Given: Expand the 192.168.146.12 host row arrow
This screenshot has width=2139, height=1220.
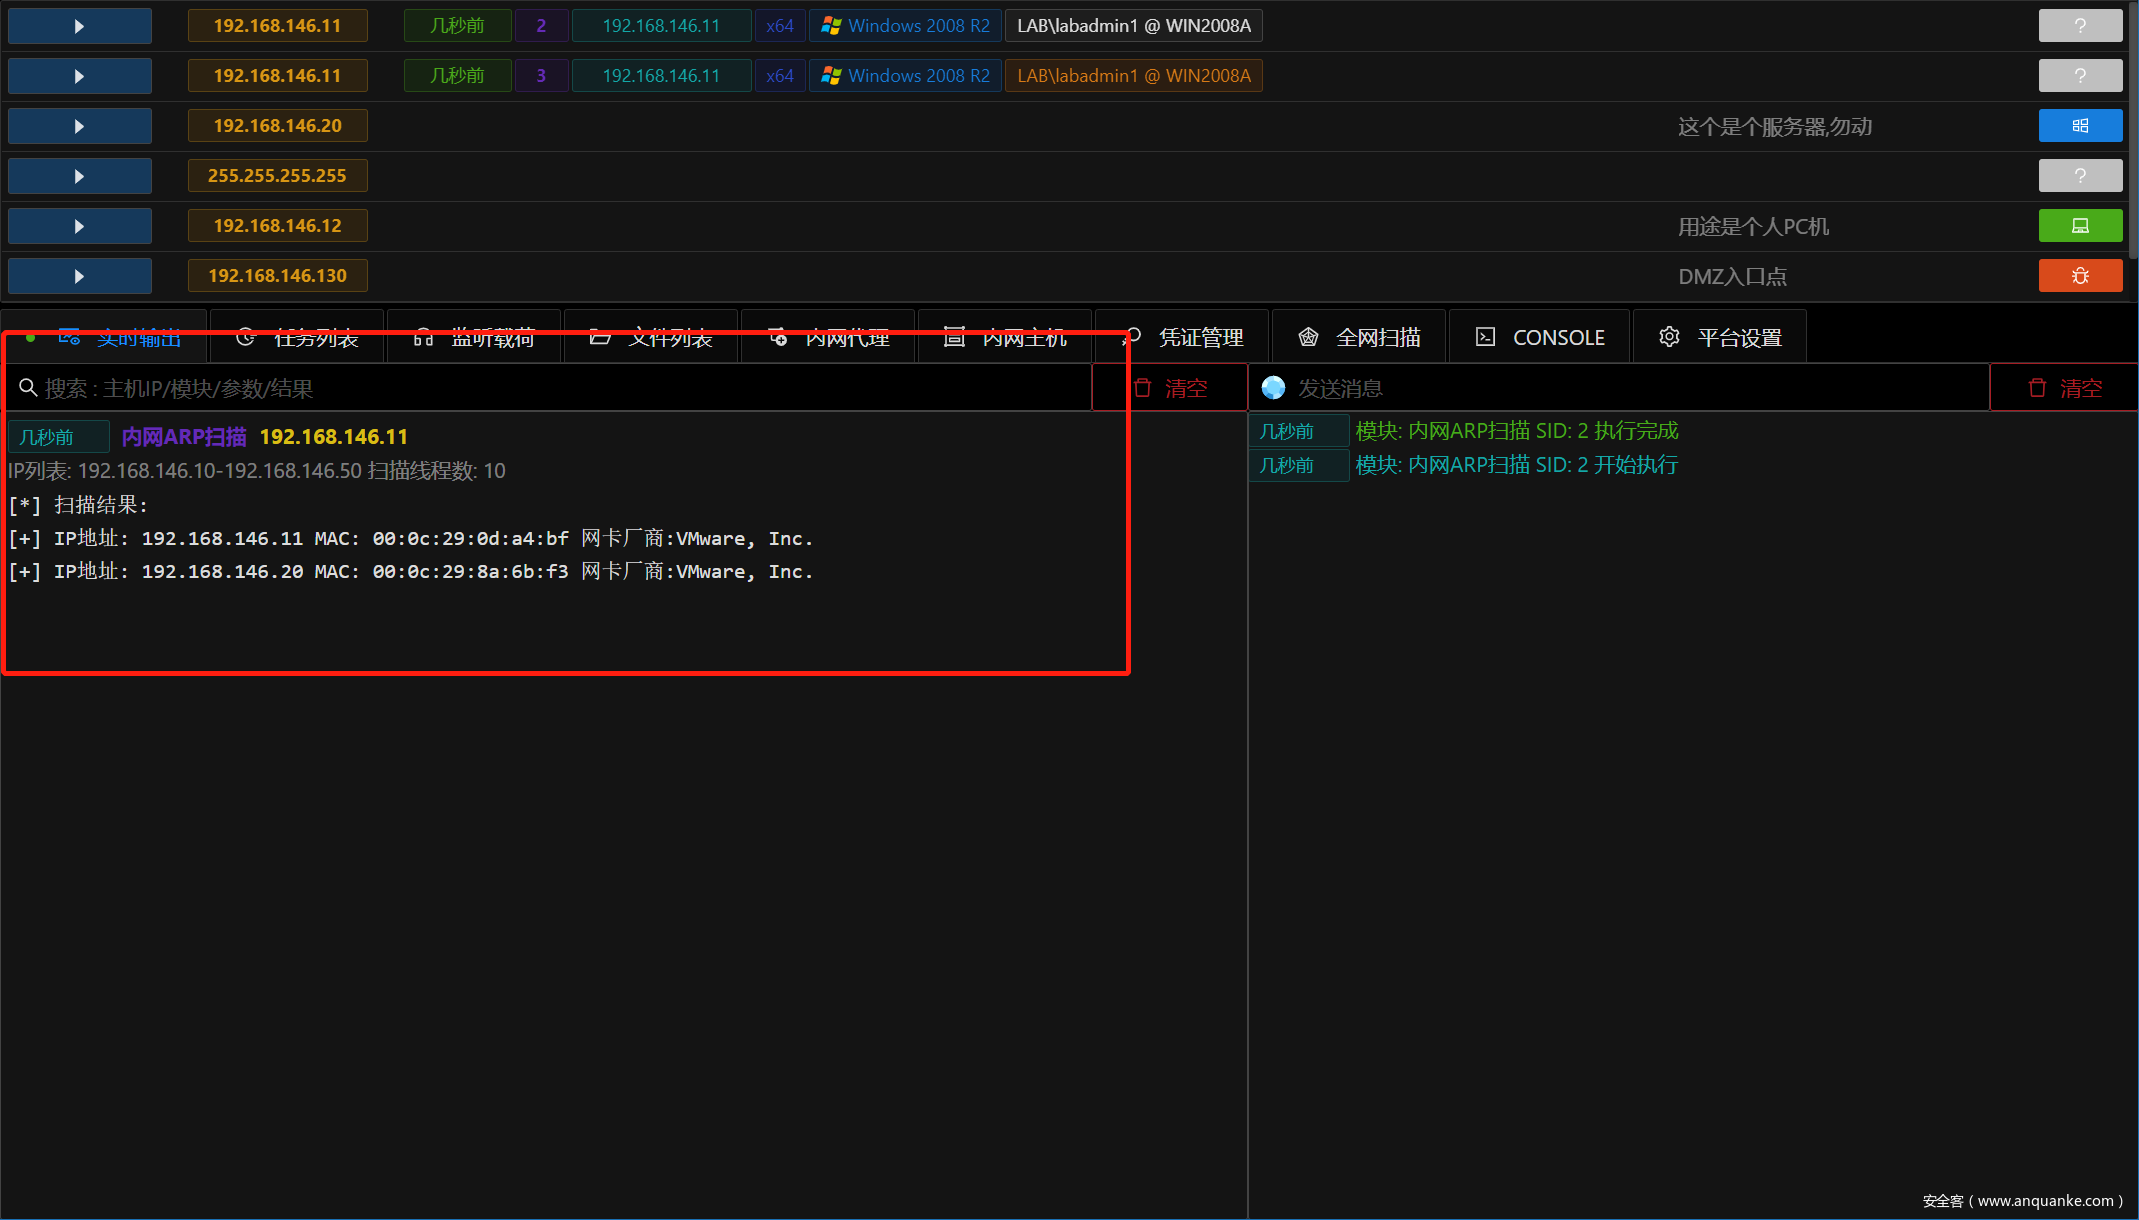Looking at the screenshot, I should [x=79, y=226].
